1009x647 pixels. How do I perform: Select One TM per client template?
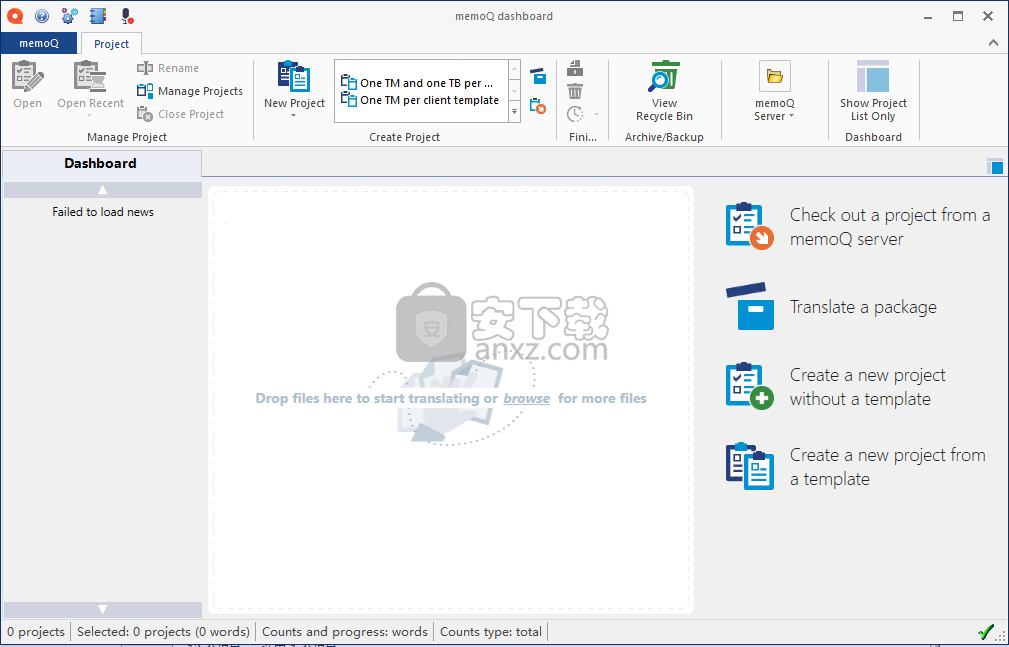click(x=420, y=100)
